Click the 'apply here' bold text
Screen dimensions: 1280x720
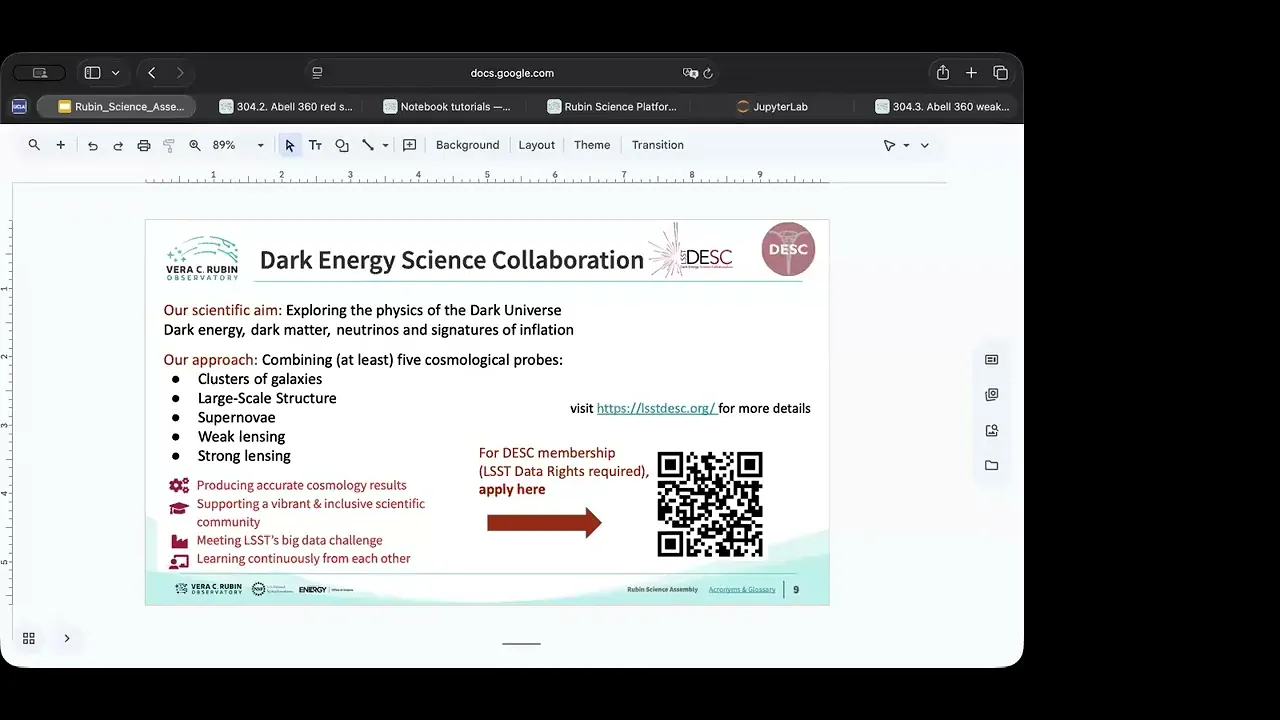[x=512, y=489]
